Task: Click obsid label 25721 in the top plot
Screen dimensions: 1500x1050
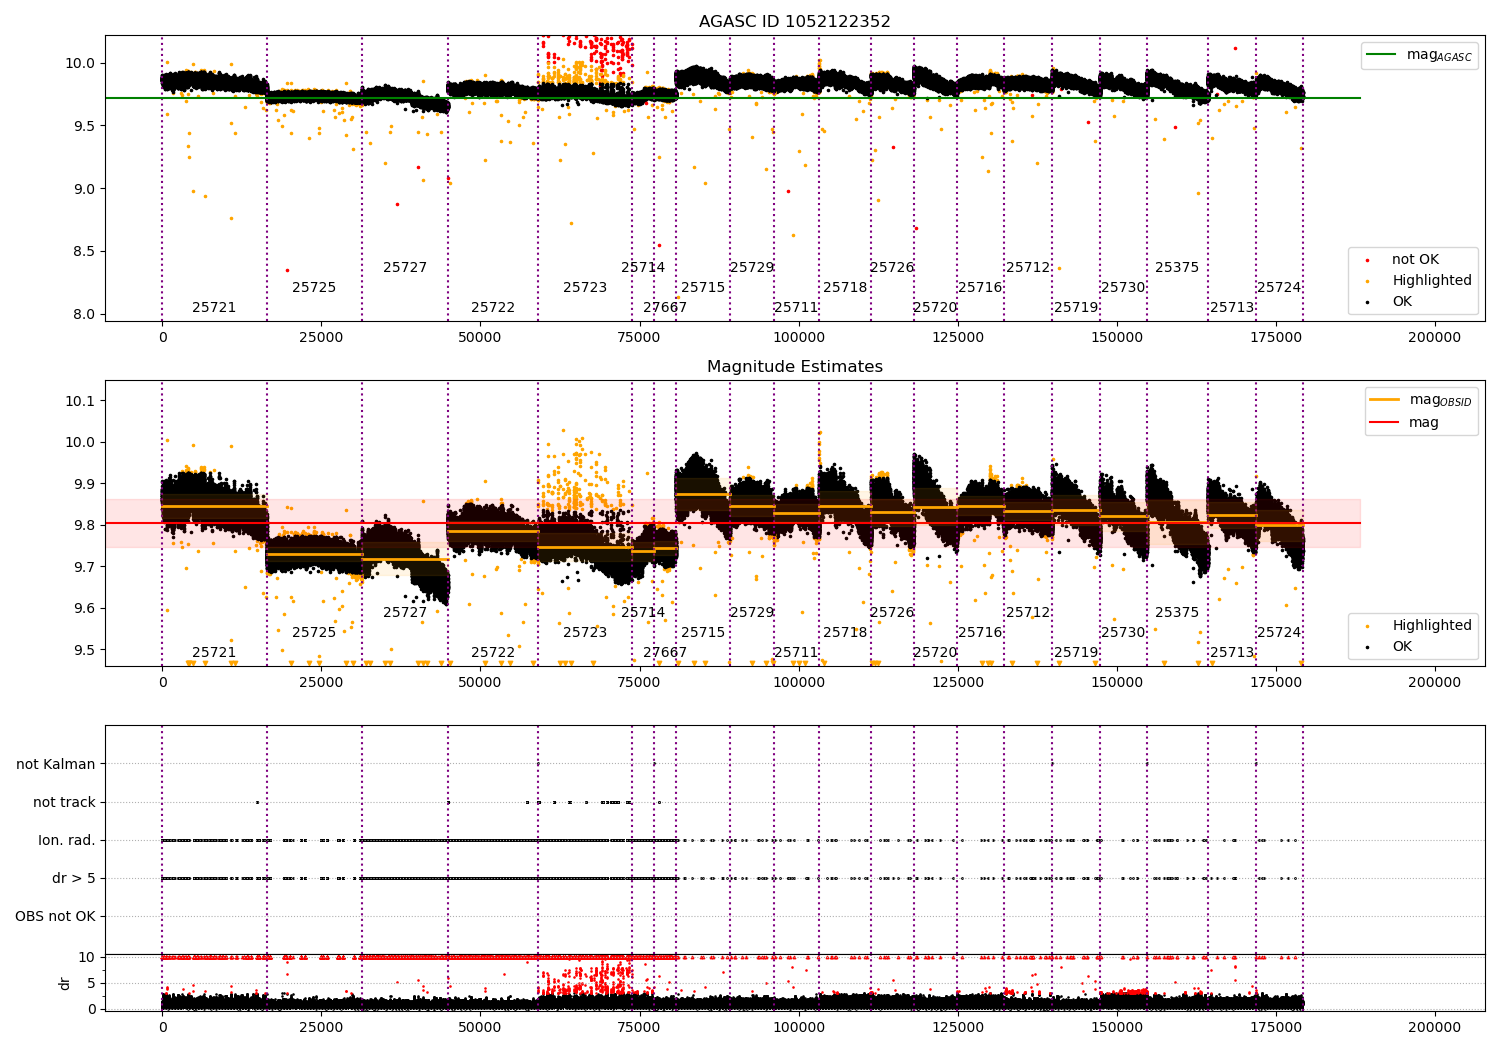Action: pos(214,308)
